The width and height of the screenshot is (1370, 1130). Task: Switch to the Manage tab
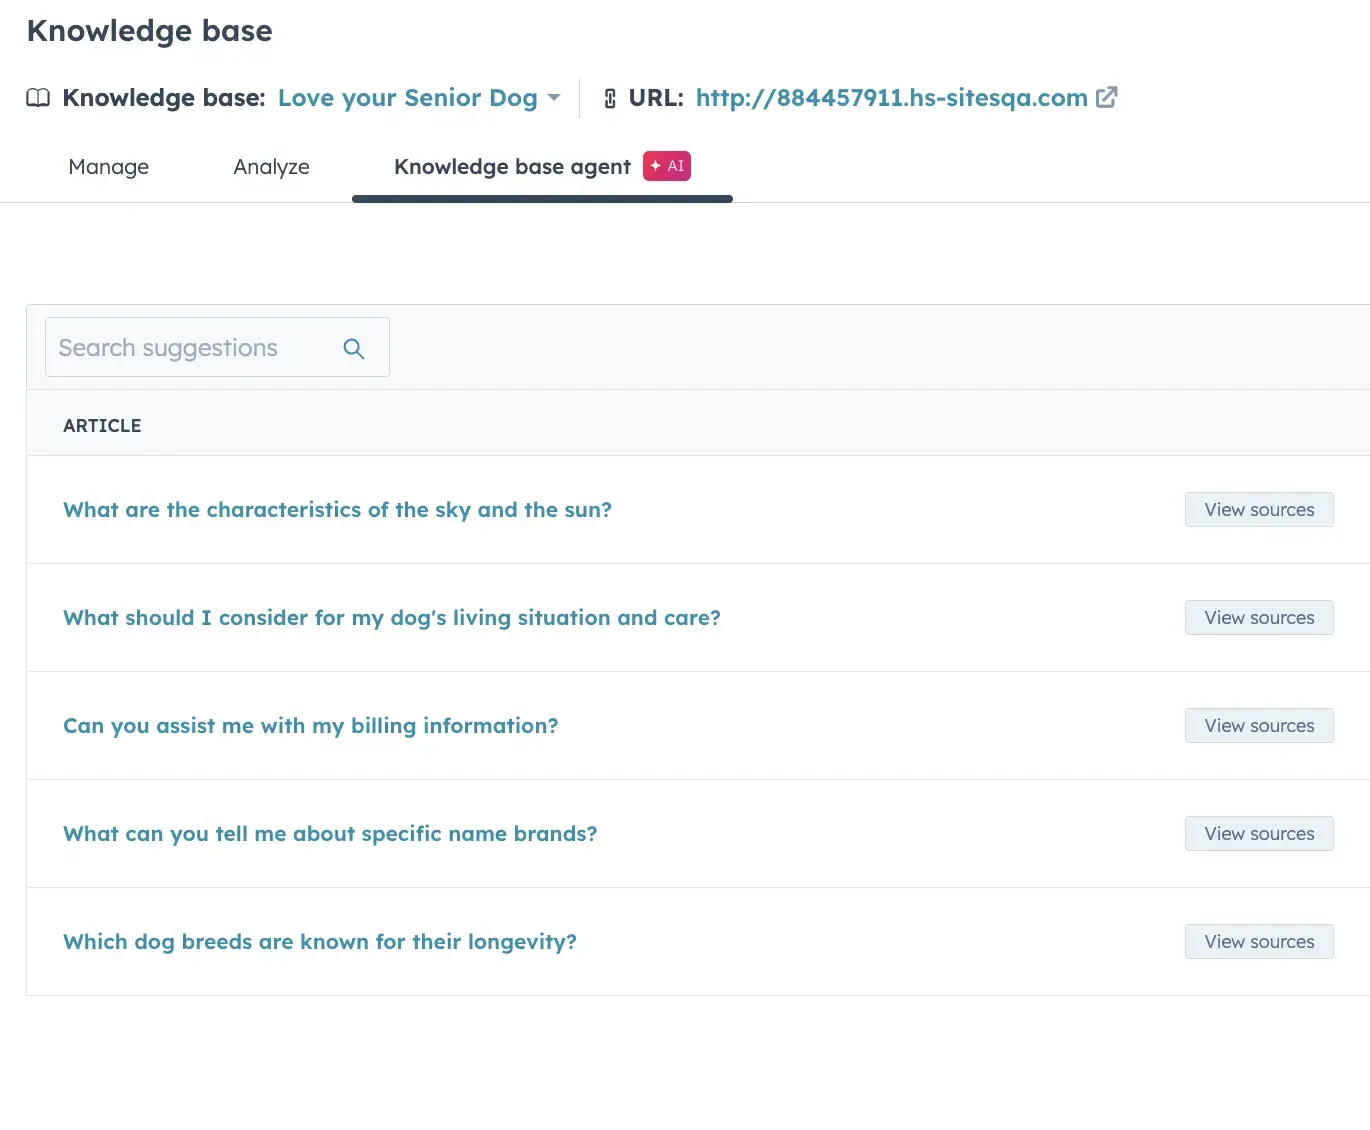point(108,167)
